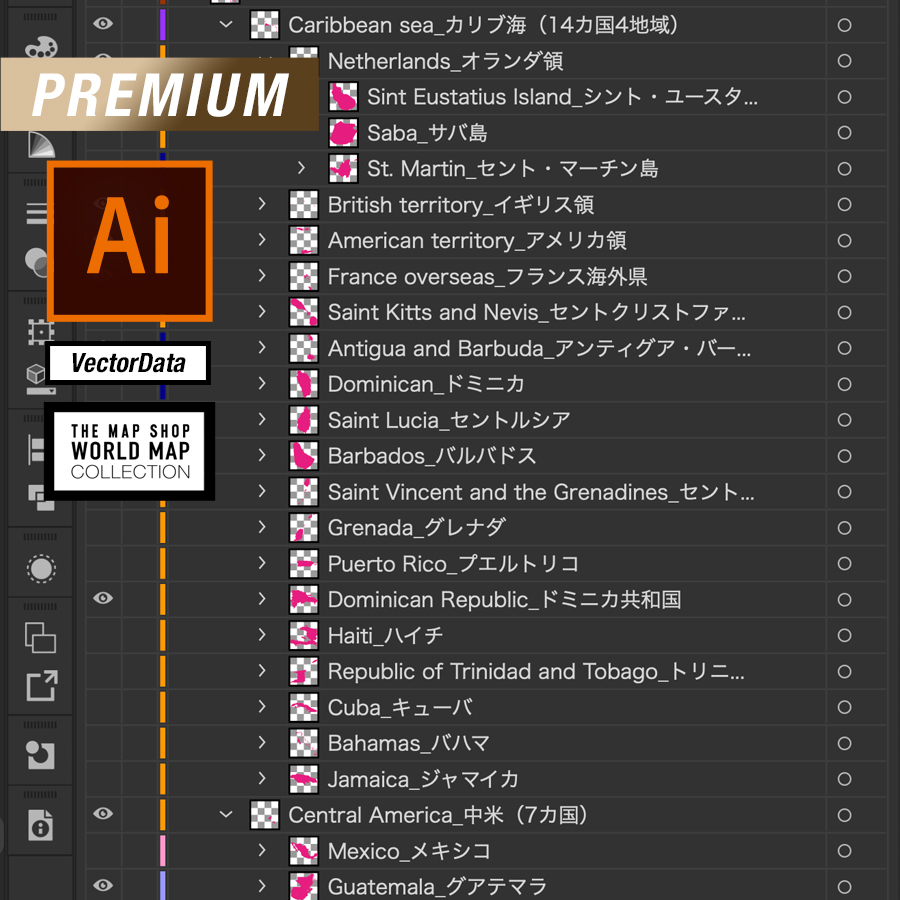
Task: Click the Dominican_ドミニカ layer thumbnail
Action: click(x=304, y=384)
